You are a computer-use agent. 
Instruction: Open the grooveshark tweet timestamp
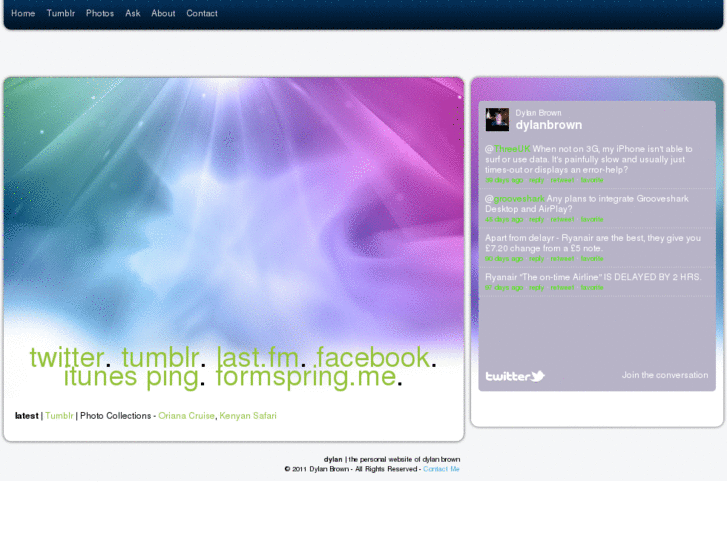pos(504,219)
